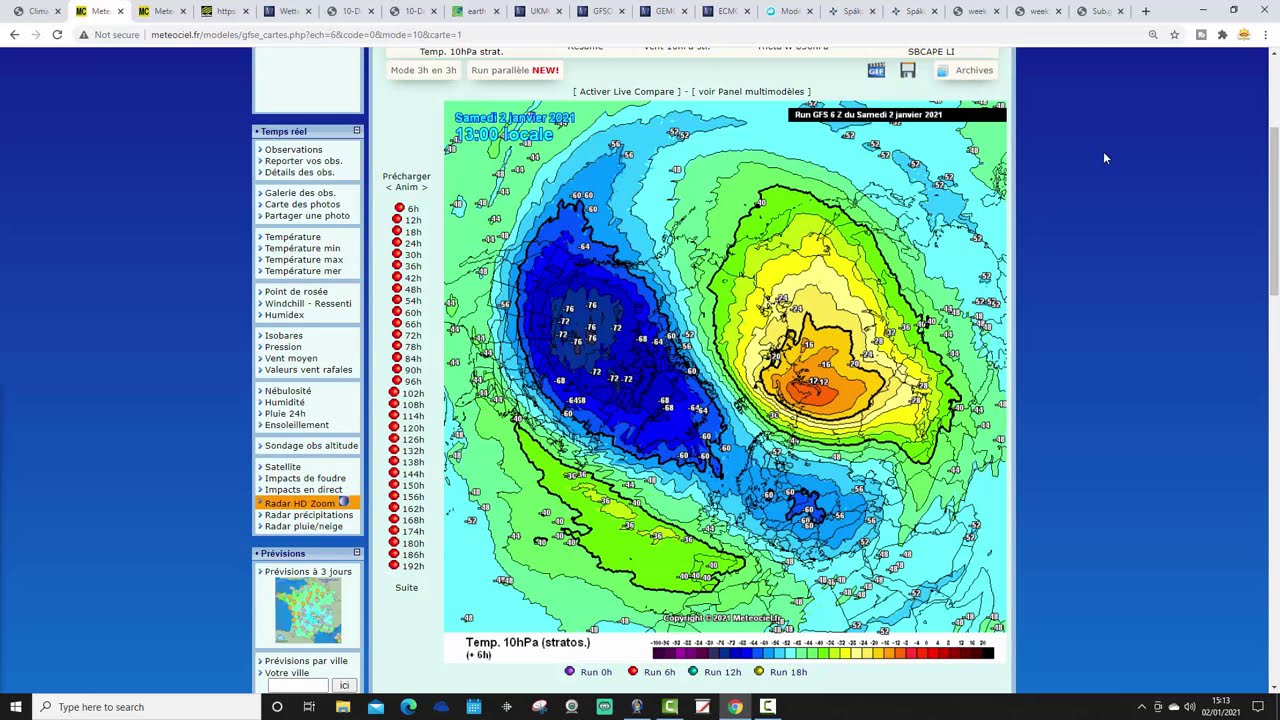This screenshot has width=1280, height=720.
Task: Open Sondage obs altitude link
Action: coord(311,445)
